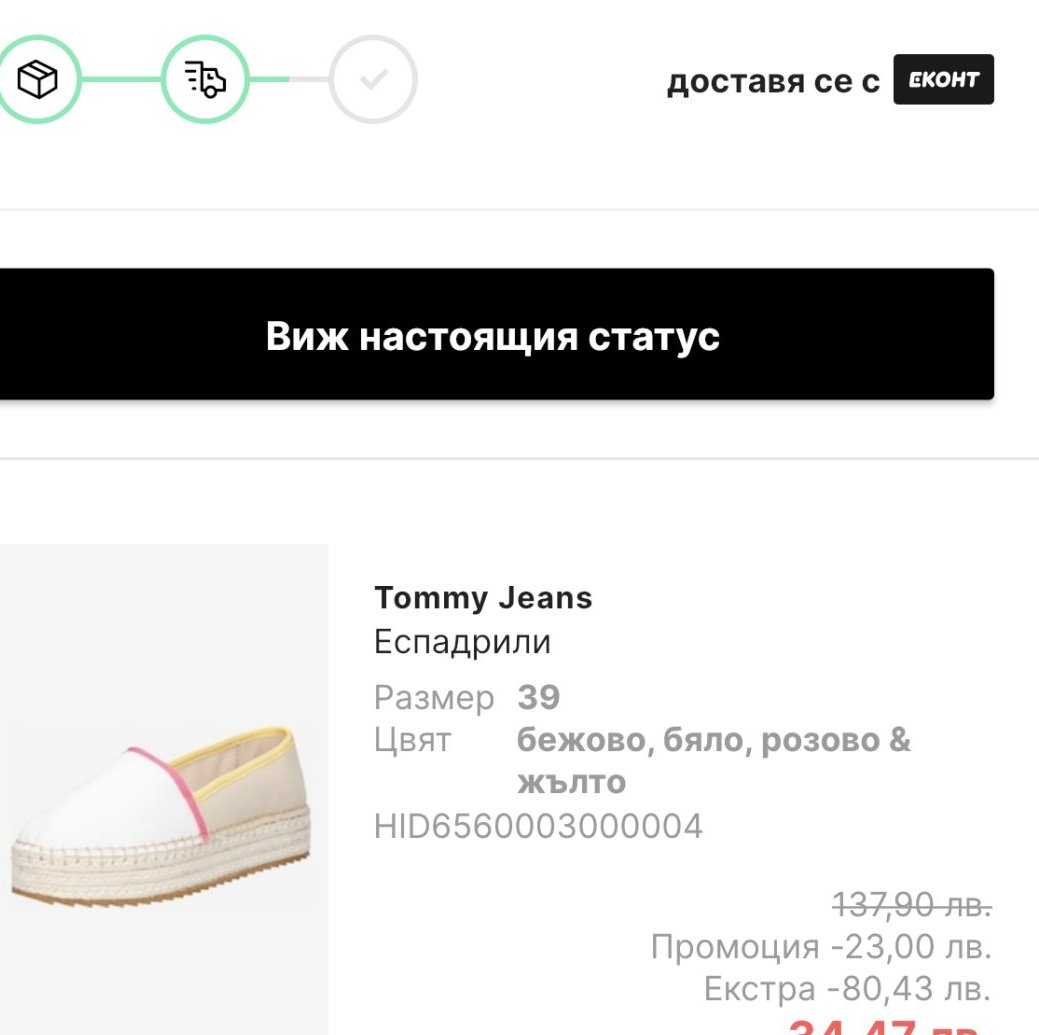The image size is (1039, 1035).
Task: Click the grey checkmark delivered icon
Action: click(x=373, y=79)
